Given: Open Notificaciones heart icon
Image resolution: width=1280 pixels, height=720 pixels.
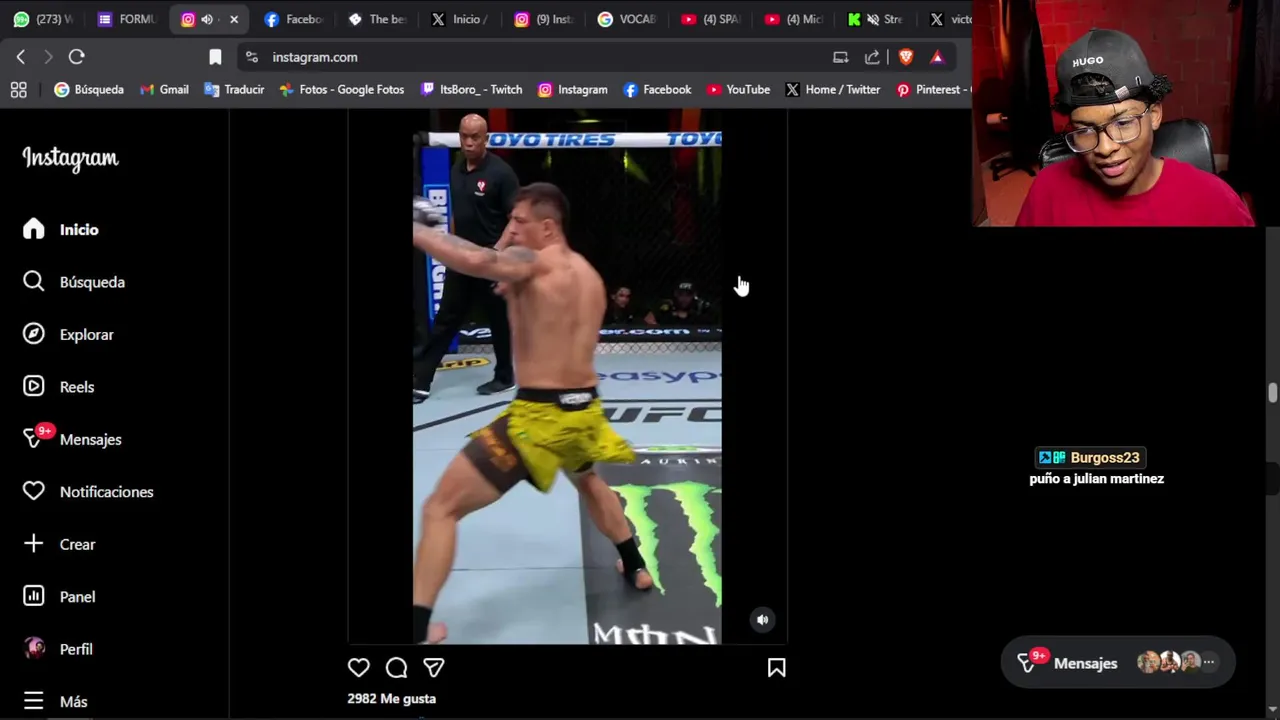Looking at the screenshot, I should [x=34, y=492].
